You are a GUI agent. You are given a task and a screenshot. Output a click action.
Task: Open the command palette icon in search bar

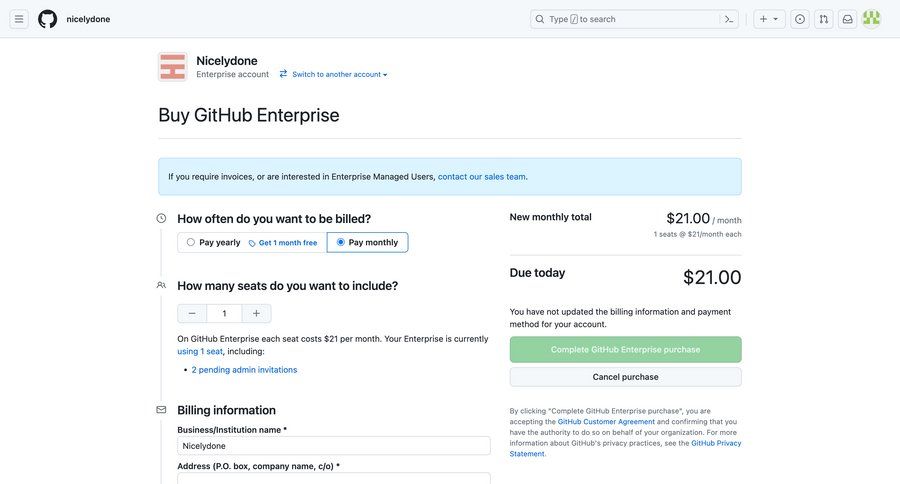729,19
